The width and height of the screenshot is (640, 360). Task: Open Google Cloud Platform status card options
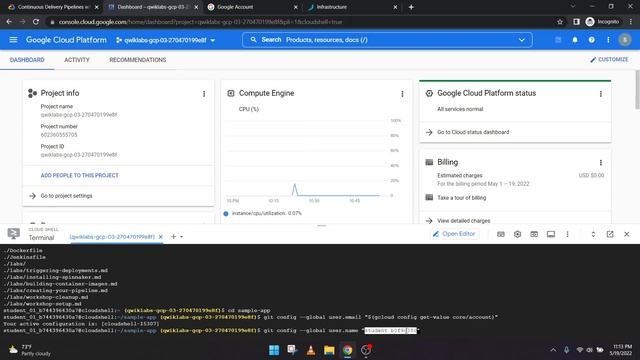tap(601, 94)
